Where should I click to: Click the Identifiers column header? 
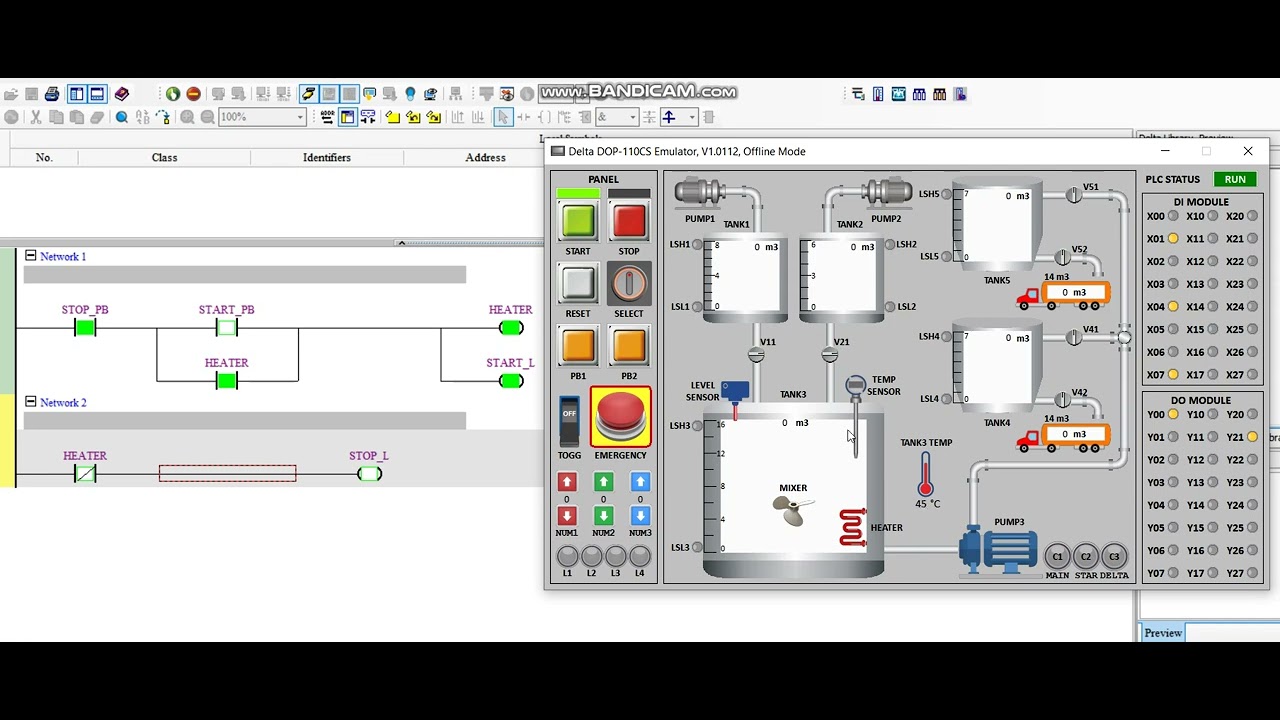click(327, 157)
